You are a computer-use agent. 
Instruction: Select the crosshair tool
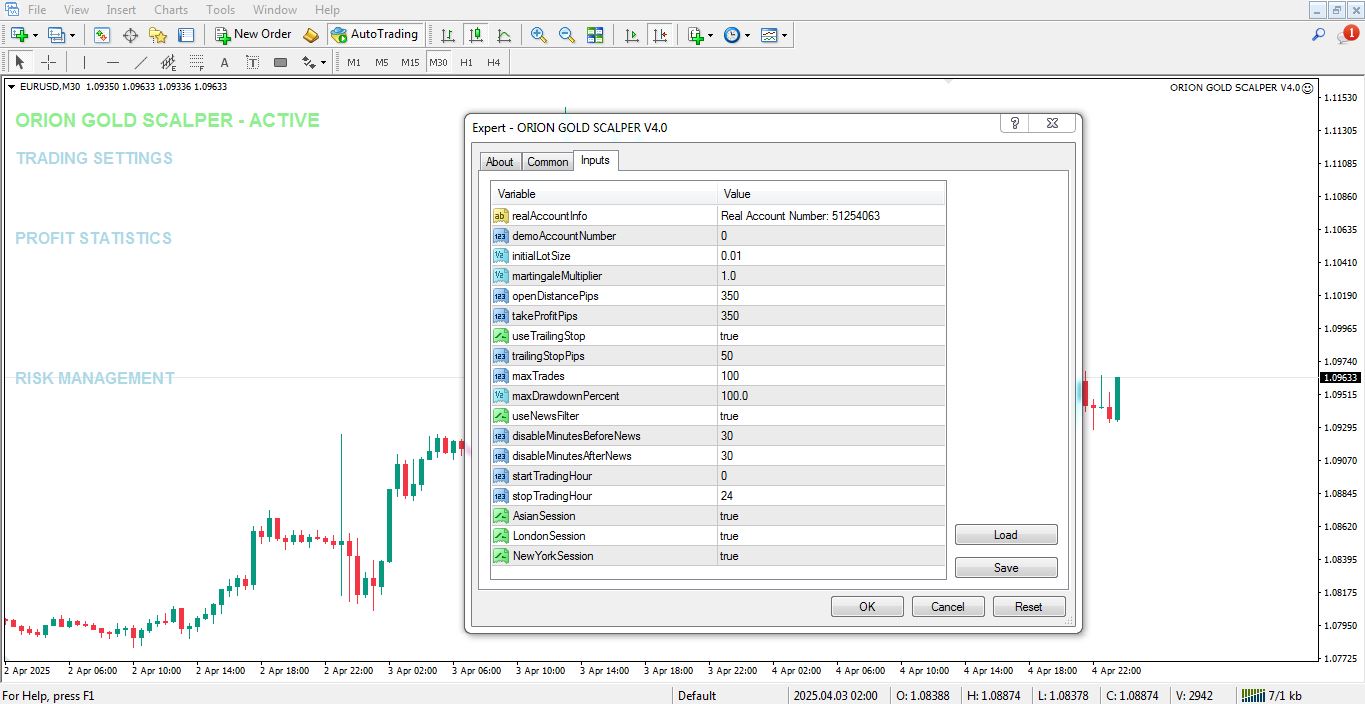(x=48, y=62)
